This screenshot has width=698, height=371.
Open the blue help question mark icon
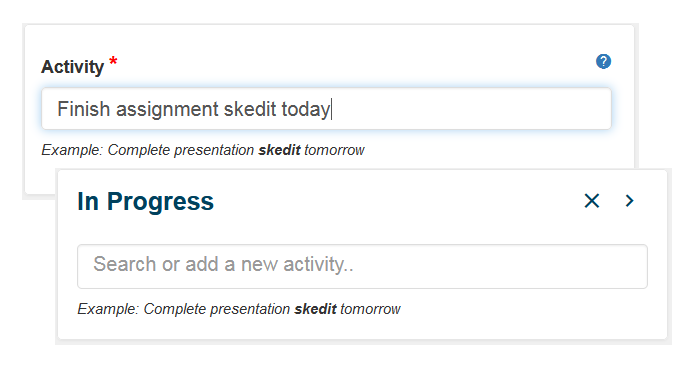pos(603,61)
